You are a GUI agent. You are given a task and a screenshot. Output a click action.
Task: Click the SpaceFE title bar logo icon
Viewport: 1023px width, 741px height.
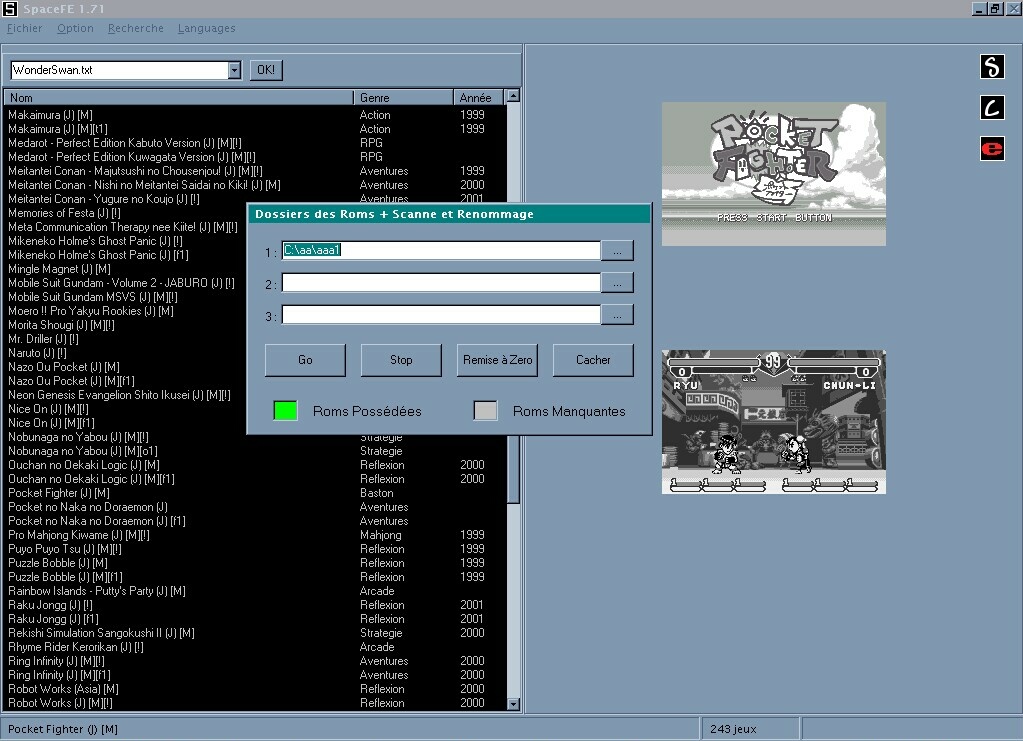(x=10, y=8)
